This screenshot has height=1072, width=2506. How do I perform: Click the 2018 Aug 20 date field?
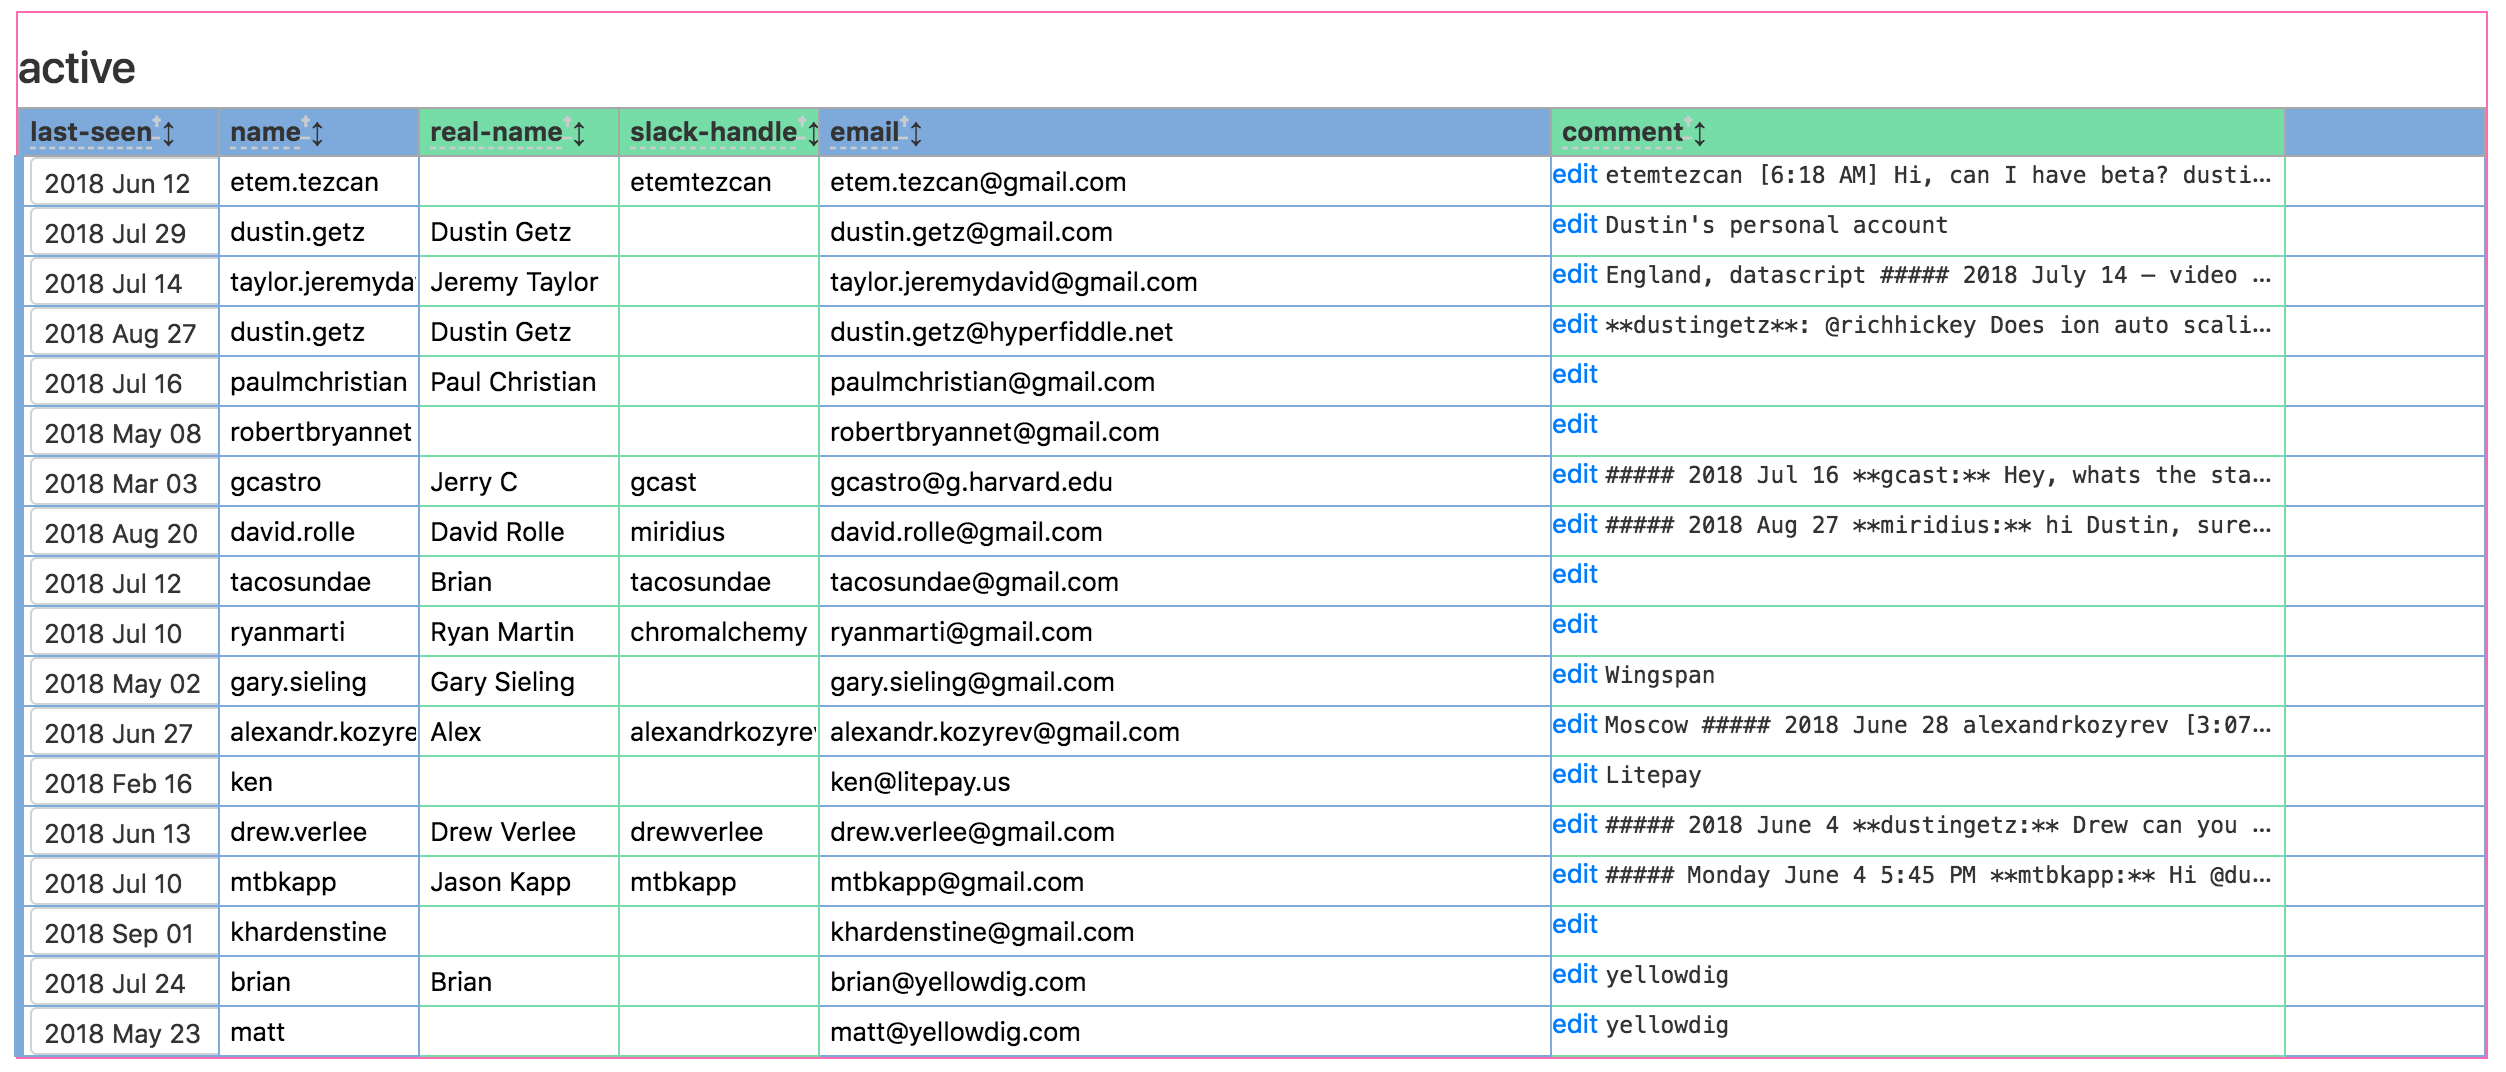(x=124, y=533)
